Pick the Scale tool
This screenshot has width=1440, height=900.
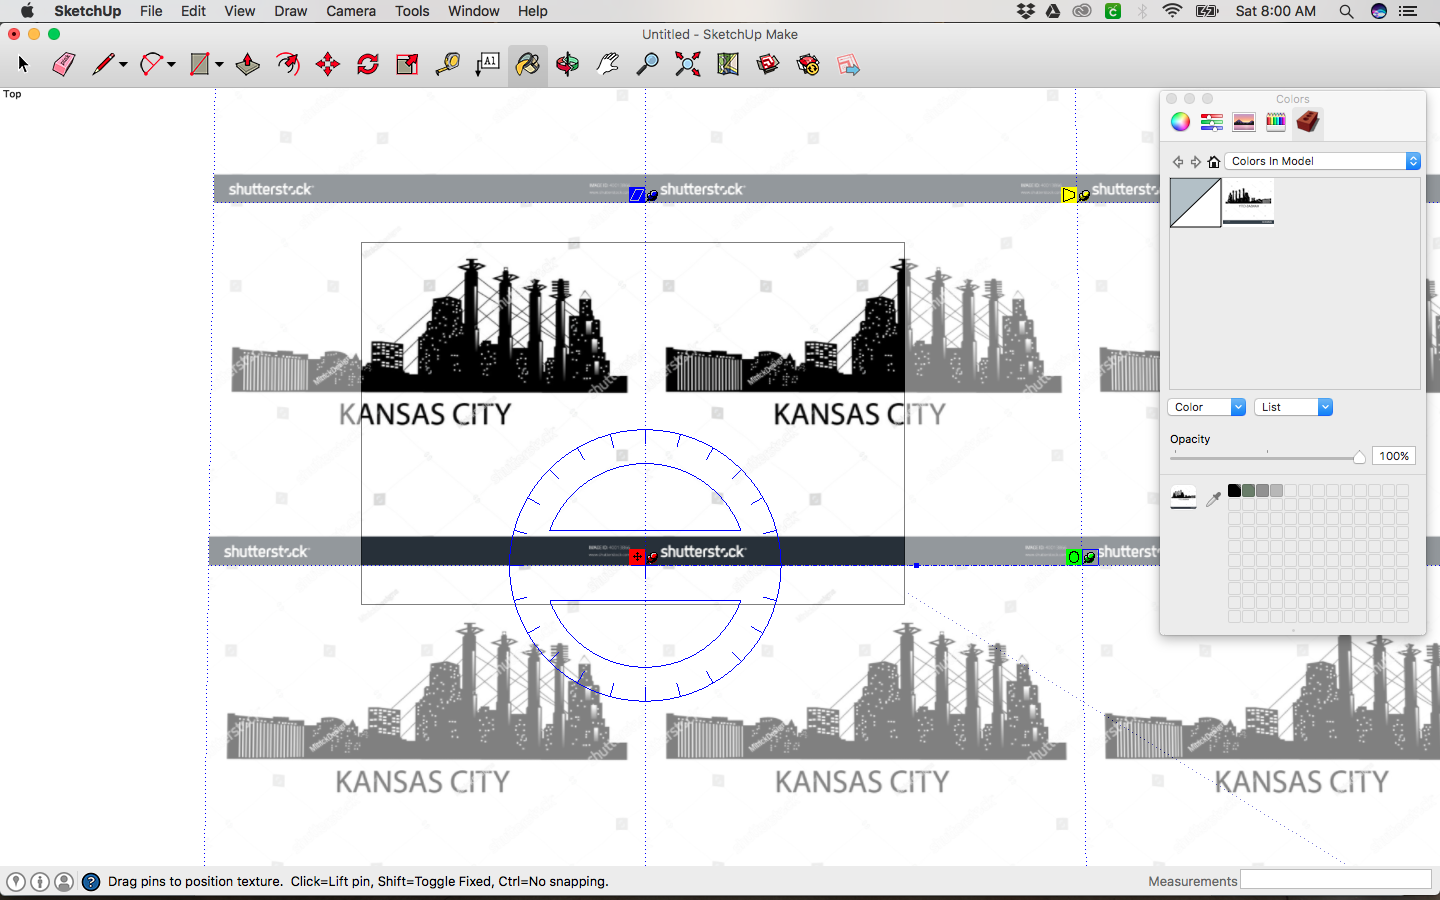coord(408,65)
